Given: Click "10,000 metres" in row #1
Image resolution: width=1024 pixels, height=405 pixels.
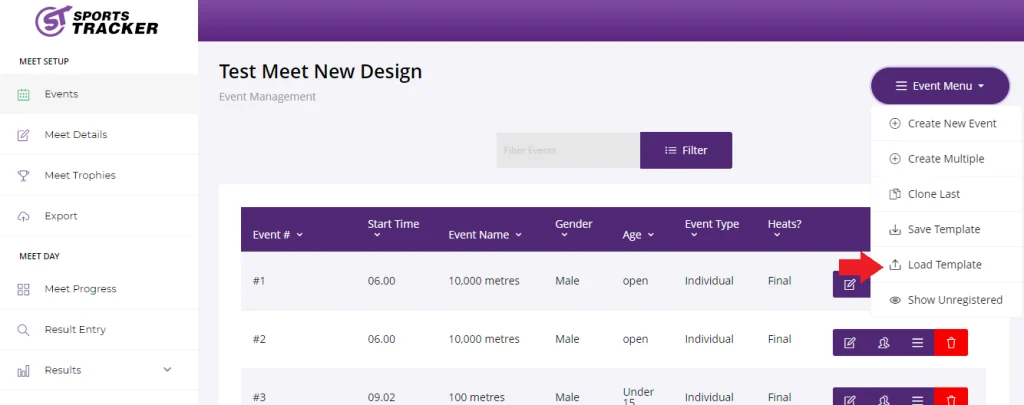Looking at the screenshot, I should (484, 281).
